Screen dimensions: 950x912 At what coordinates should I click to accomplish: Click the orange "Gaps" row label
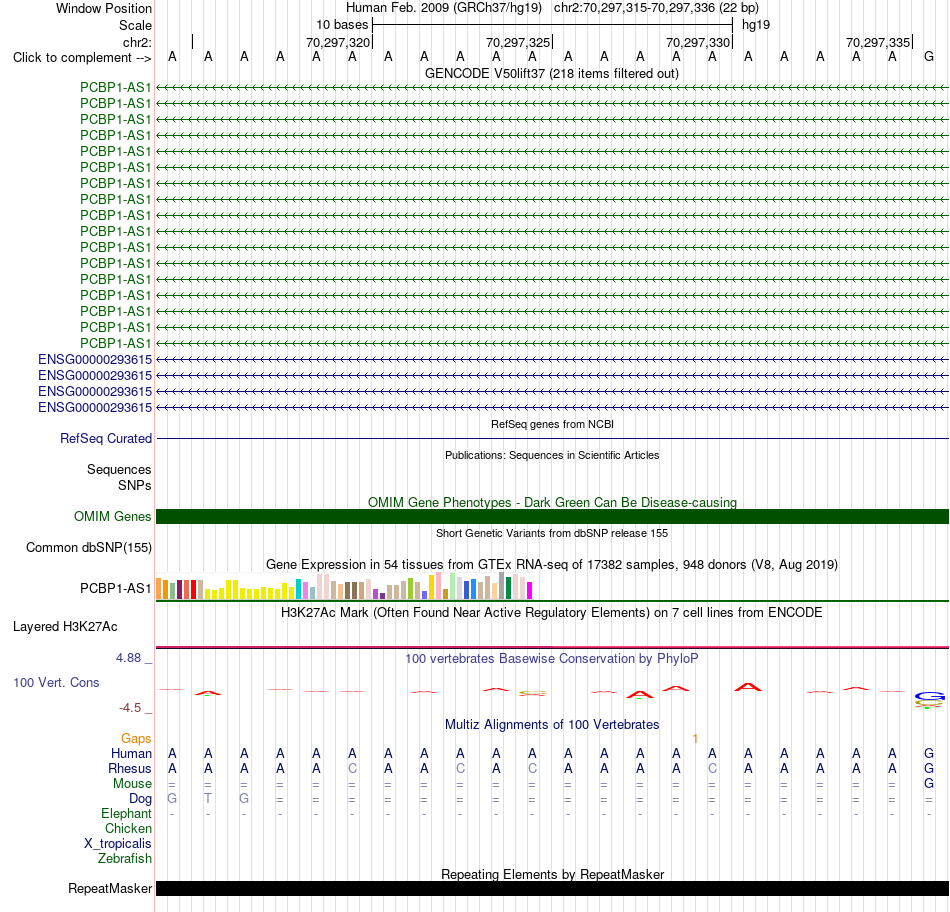[136, 738]
